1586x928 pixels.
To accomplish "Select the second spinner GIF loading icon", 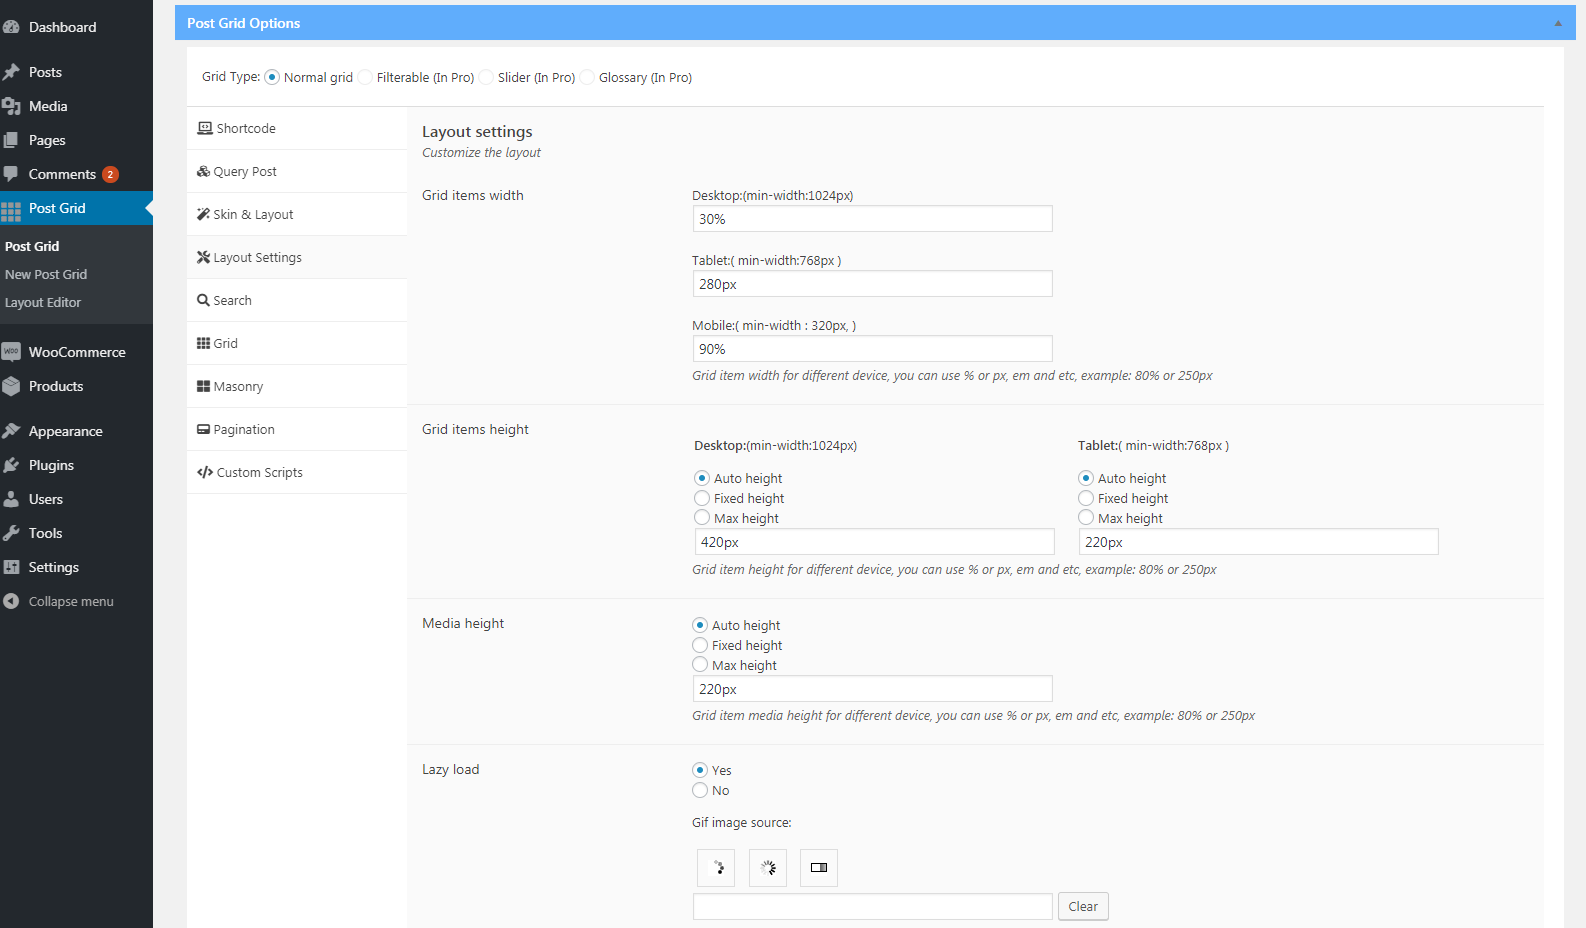I will click(768, 868).
